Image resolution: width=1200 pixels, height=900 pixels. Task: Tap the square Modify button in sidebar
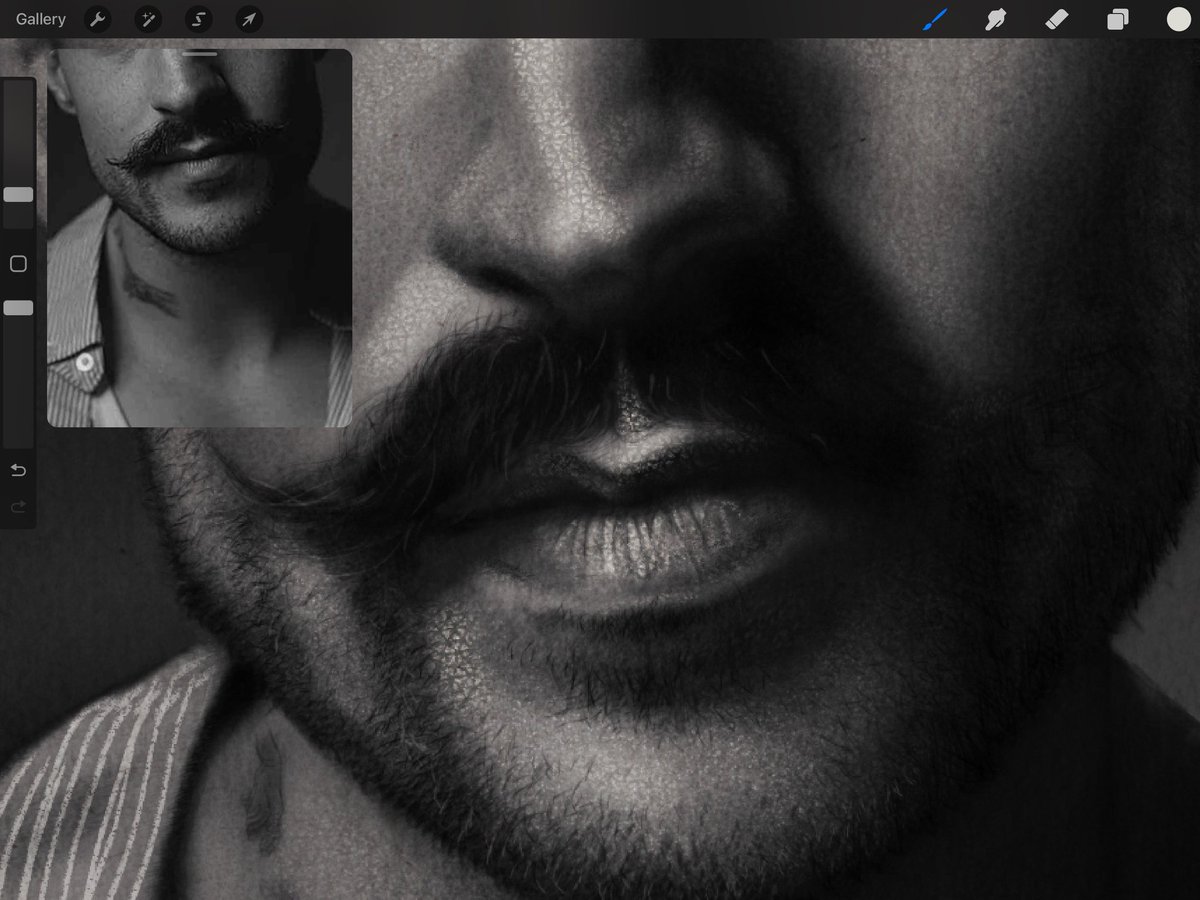[18, 264]
